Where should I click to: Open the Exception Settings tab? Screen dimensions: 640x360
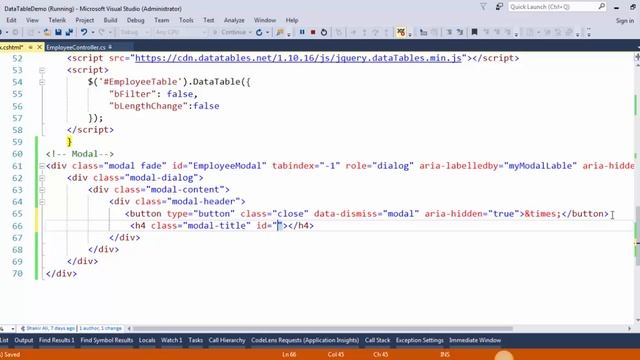pos(420,340)
